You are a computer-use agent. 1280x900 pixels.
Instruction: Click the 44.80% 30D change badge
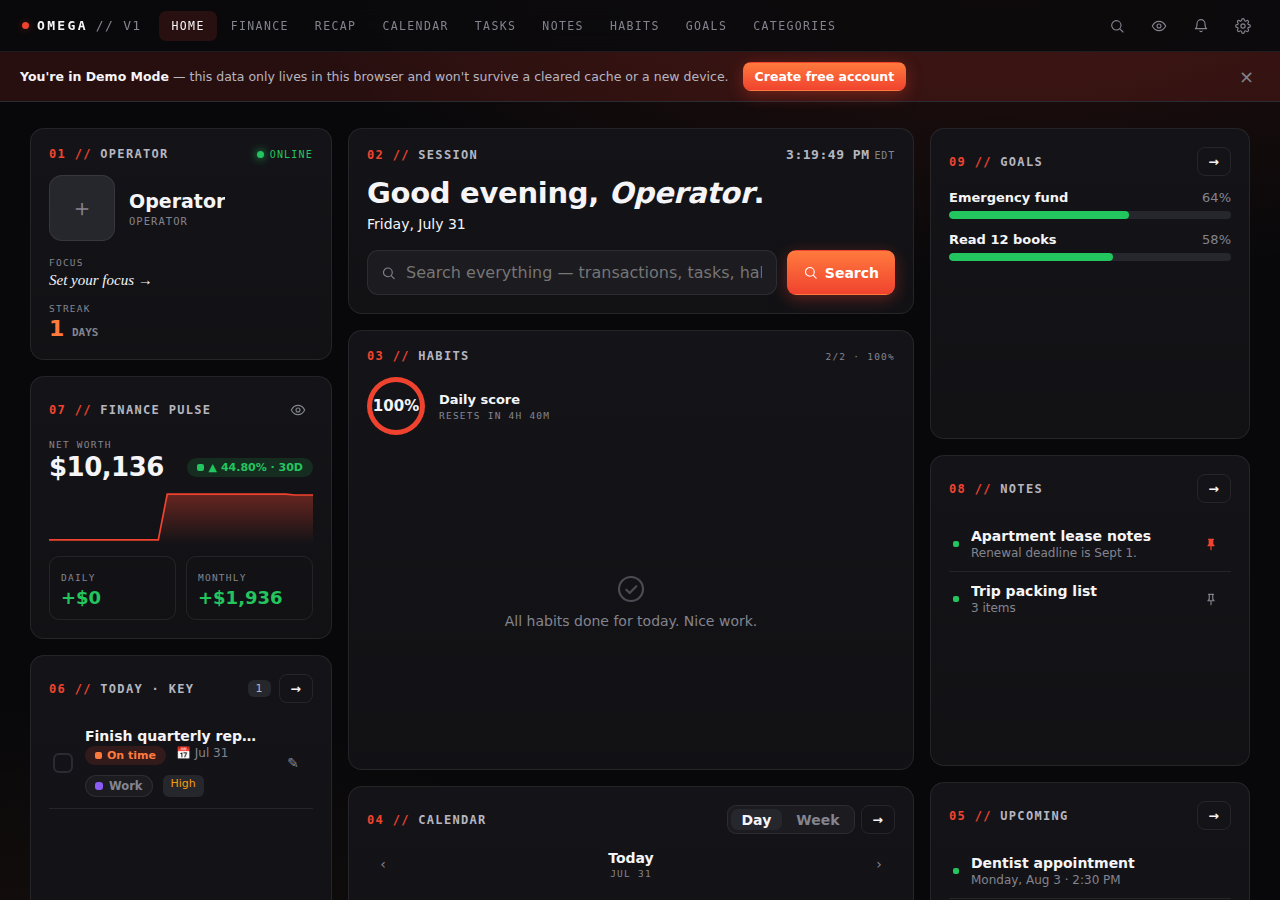click(250, 467)
